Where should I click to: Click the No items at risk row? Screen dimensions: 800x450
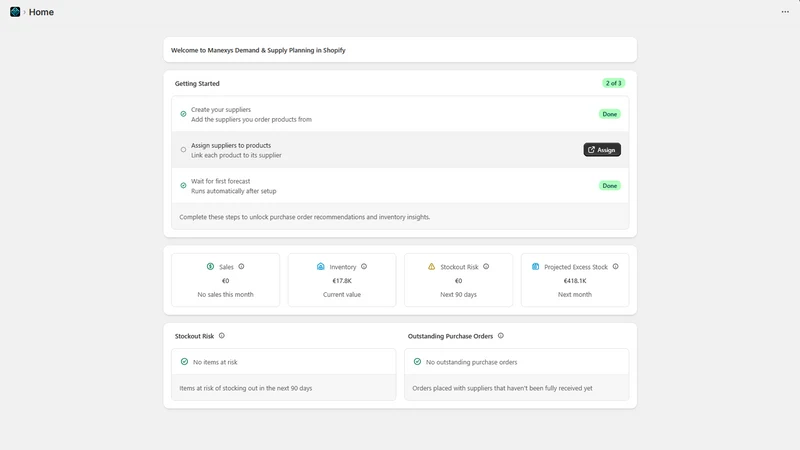[x=284, y=362]
